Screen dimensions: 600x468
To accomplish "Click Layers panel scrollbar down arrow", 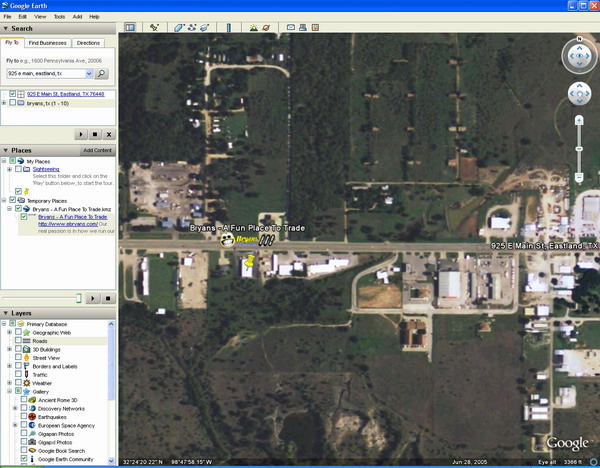I will click(111, 461).
